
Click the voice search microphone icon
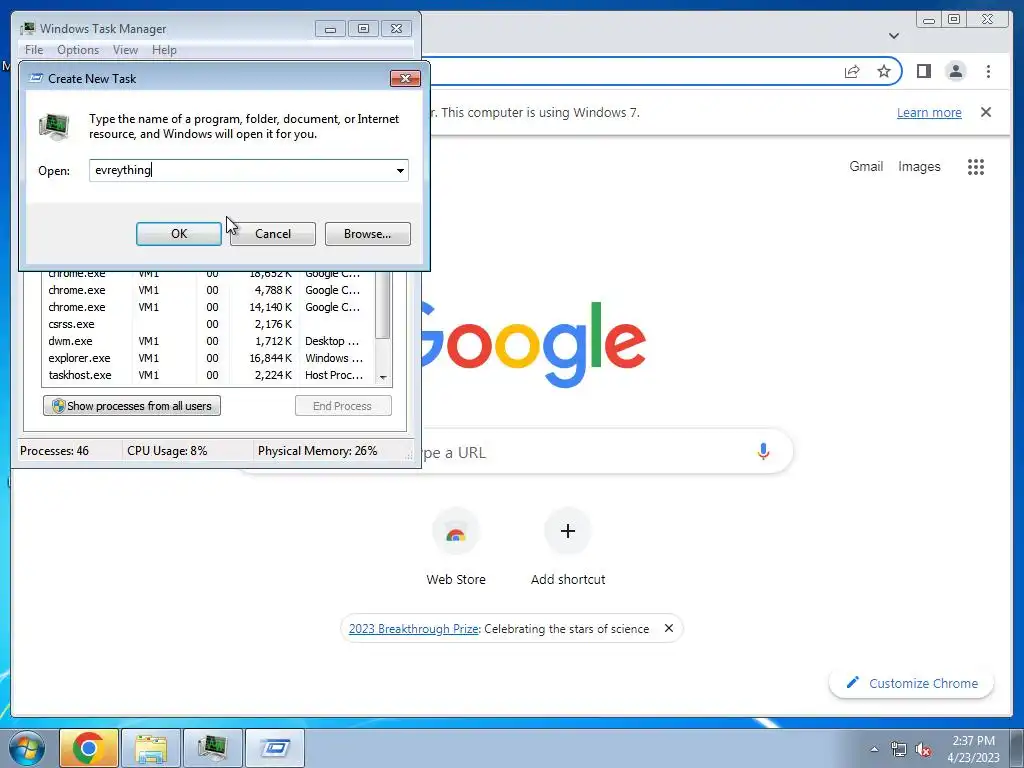point(763,451)
